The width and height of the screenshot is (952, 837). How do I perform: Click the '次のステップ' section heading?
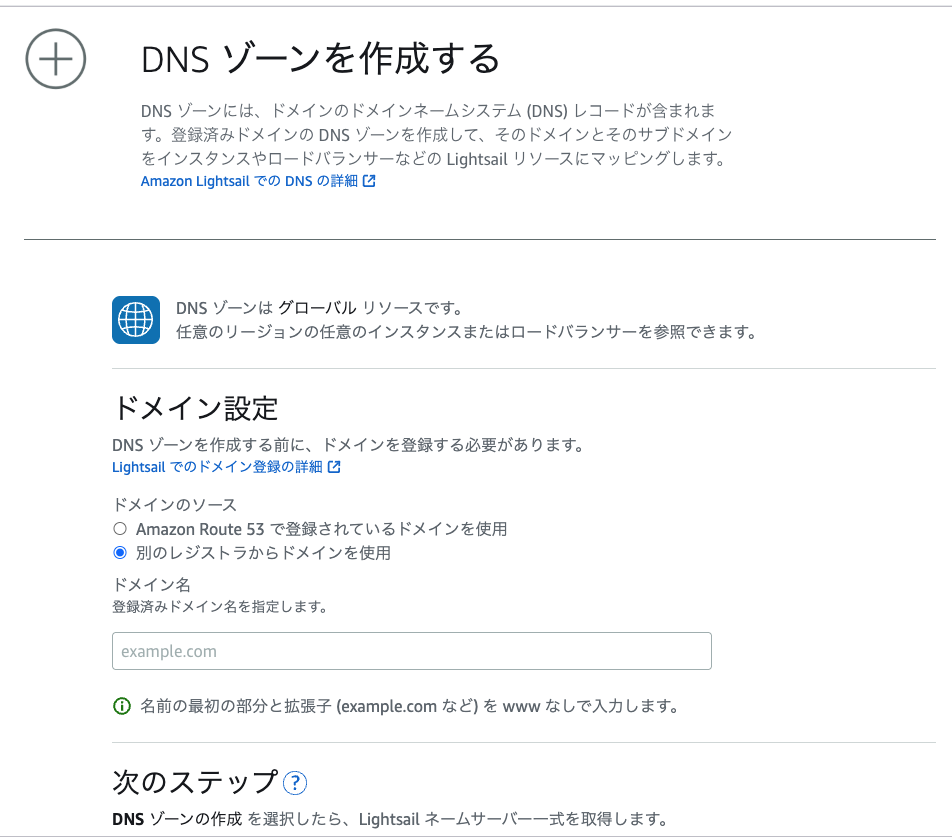(x=195, y=782)
